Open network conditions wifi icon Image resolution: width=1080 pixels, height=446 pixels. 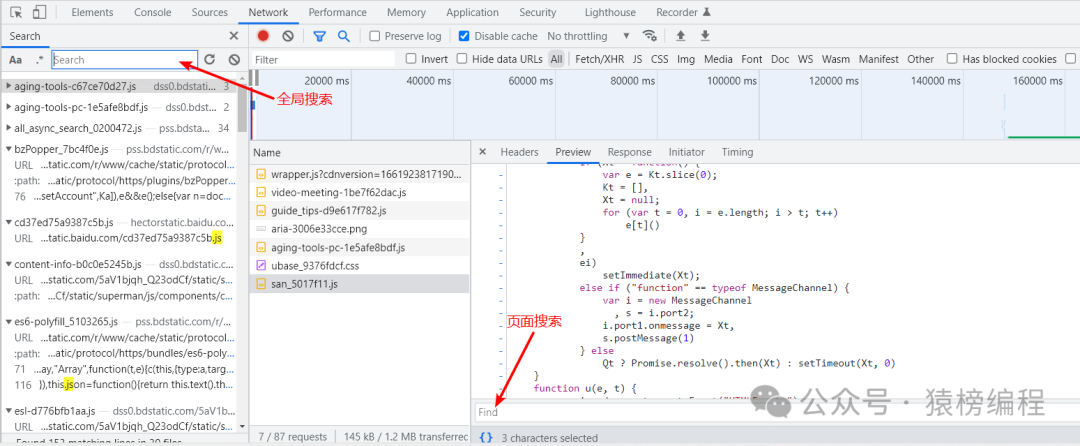(649, 36)
